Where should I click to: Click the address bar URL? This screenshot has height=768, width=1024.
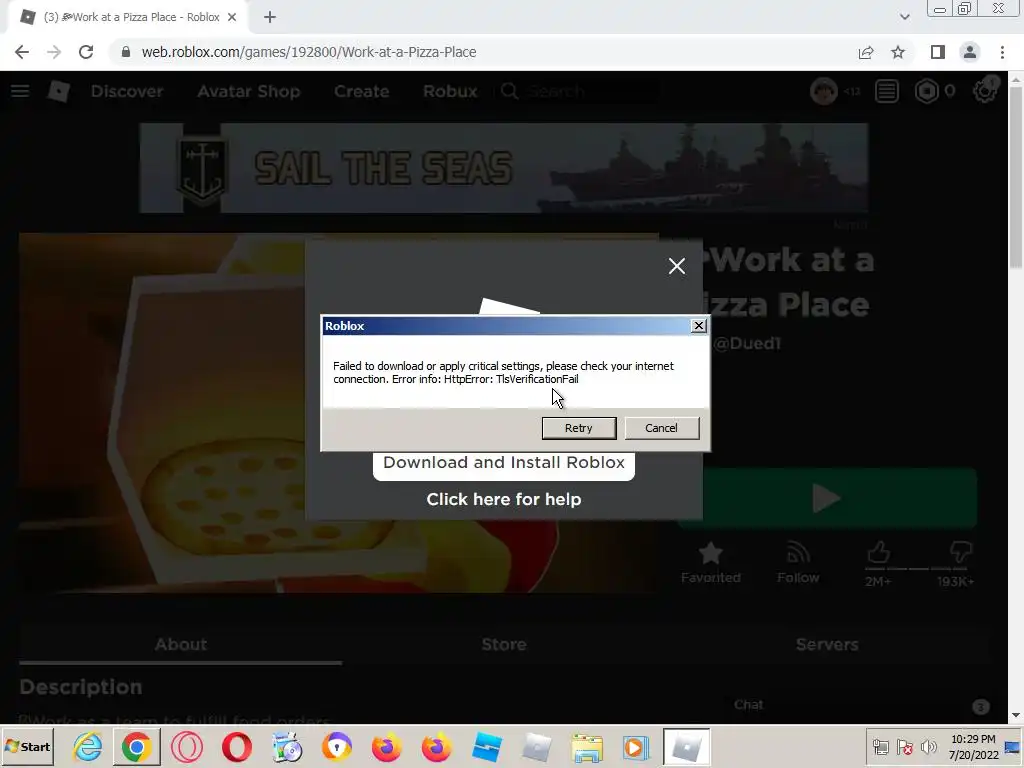click(308, 52)
